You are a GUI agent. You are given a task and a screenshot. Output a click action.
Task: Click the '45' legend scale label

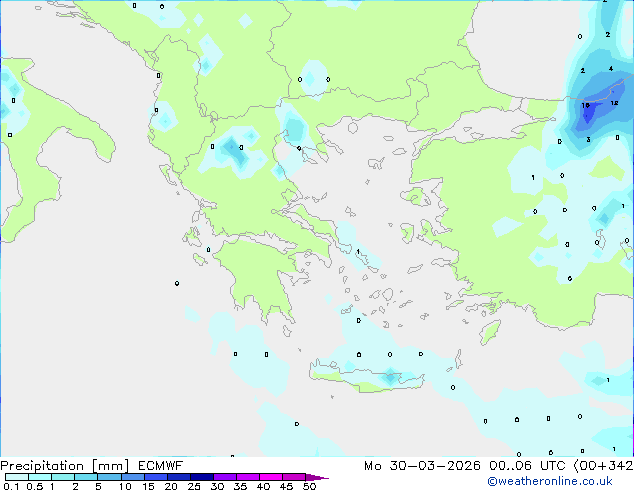coord(286,486)
